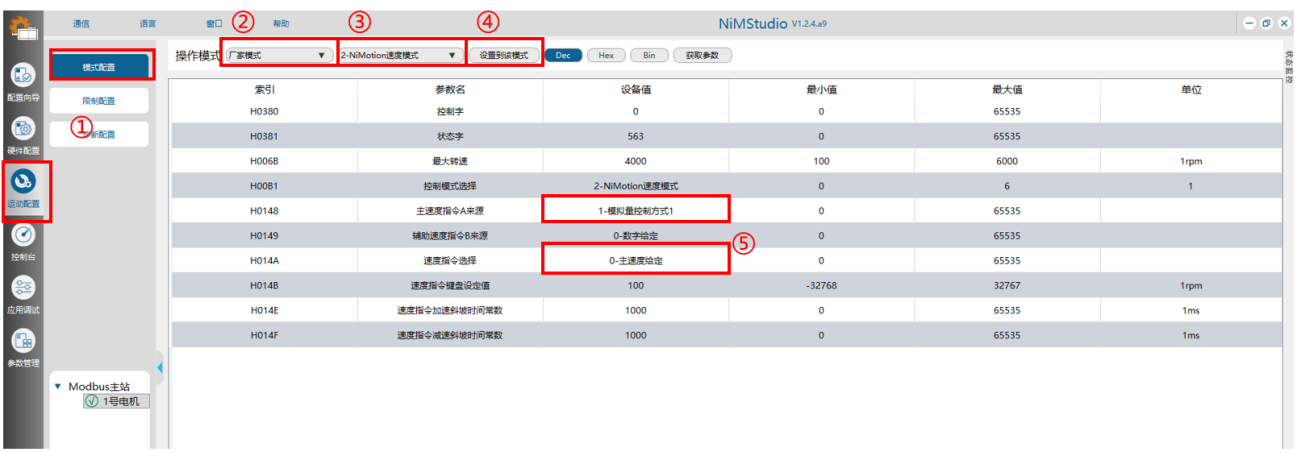Click the 控制字 parameter name
Viewport: 1297px width, 452px height.
[450, 110]
